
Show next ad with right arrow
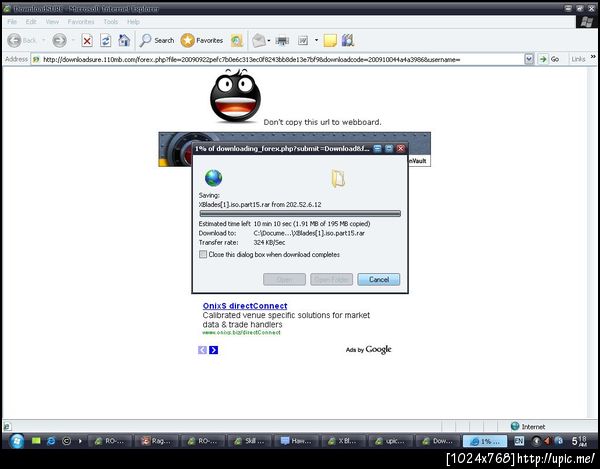coord(214,350)
